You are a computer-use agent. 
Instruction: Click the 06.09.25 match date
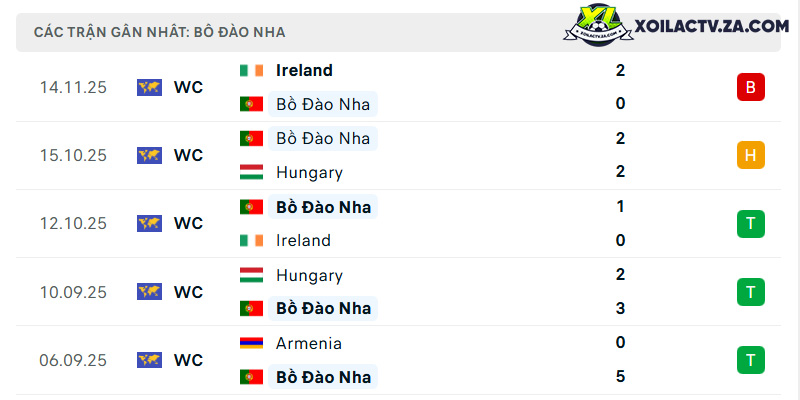click(x=73, y=360)
